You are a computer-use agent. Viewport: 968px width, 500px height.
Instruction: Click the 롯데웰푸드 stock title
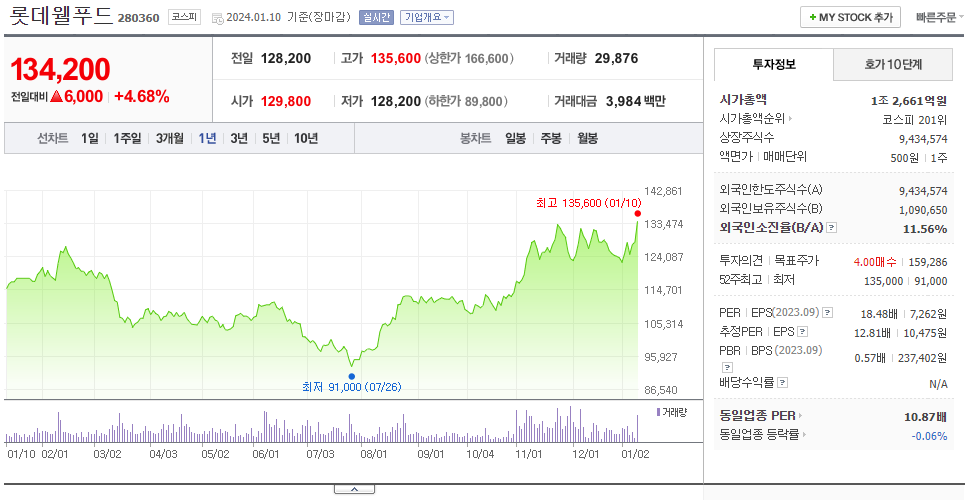pyautogui.click(x=62, y=15)
